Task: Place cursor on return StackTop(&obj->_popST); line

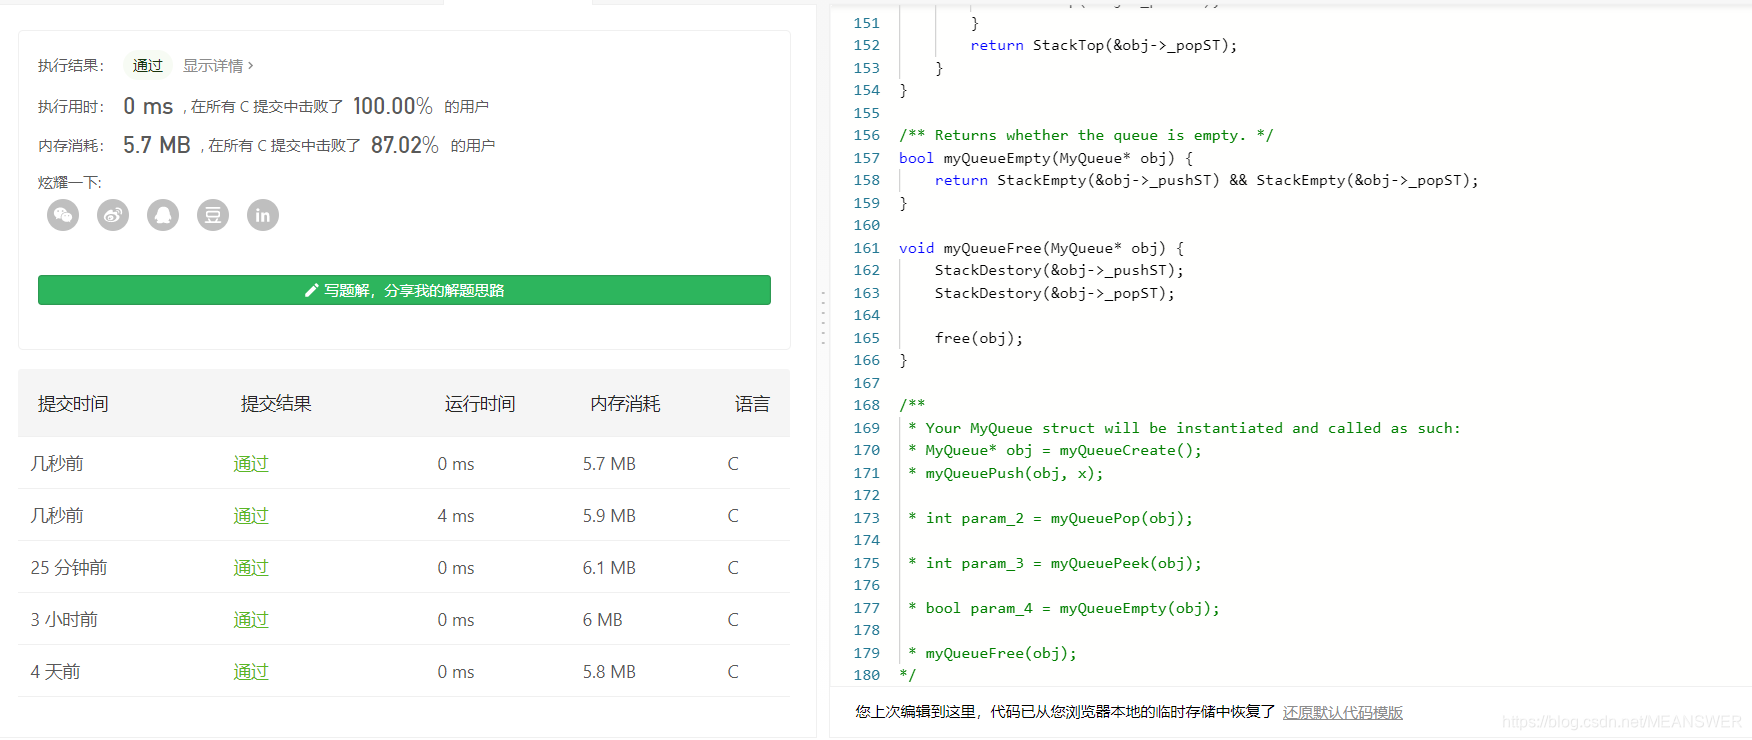Action: 1104,45
